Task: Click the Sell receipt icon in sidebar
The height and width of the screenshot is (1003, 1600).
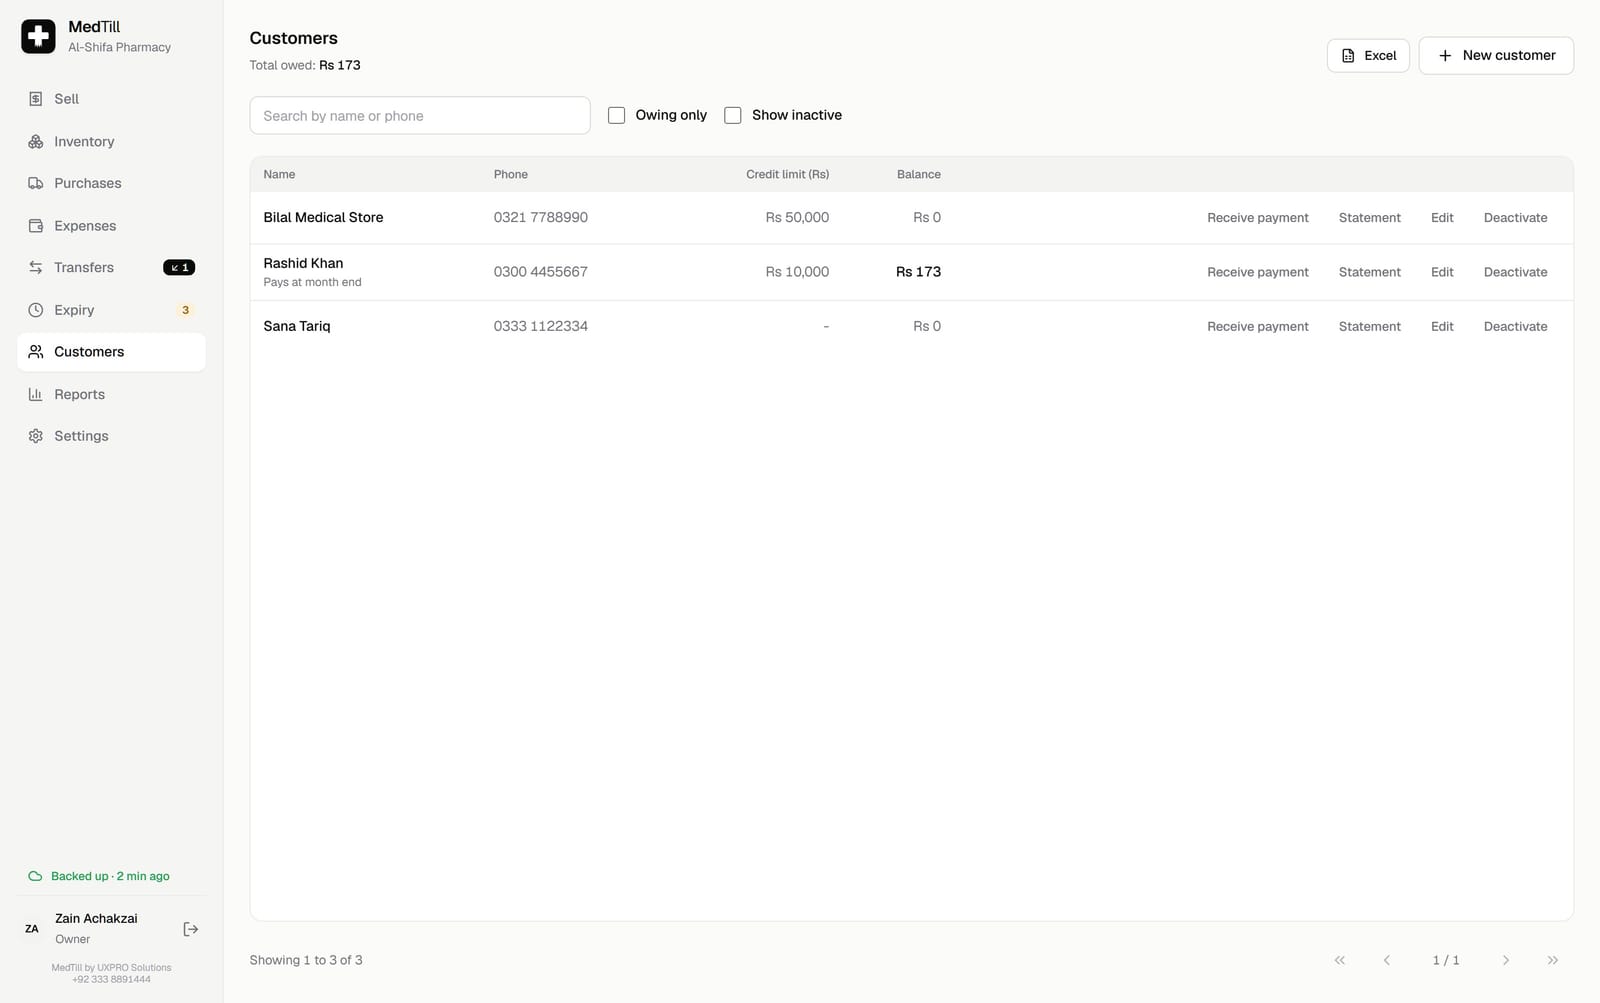Action: coord(36,99)
